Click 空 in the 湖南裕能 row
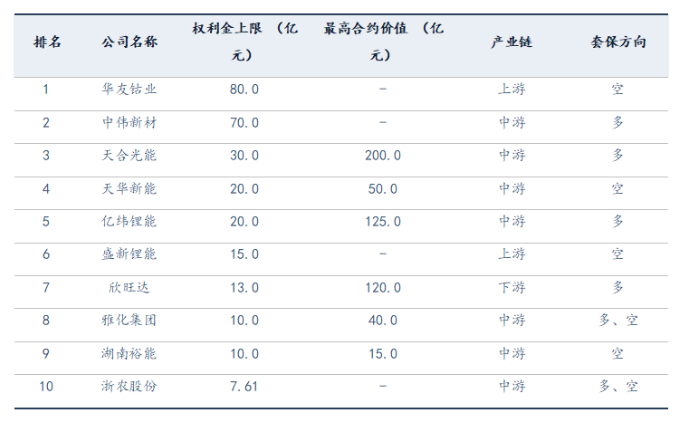 coord(618,354)
